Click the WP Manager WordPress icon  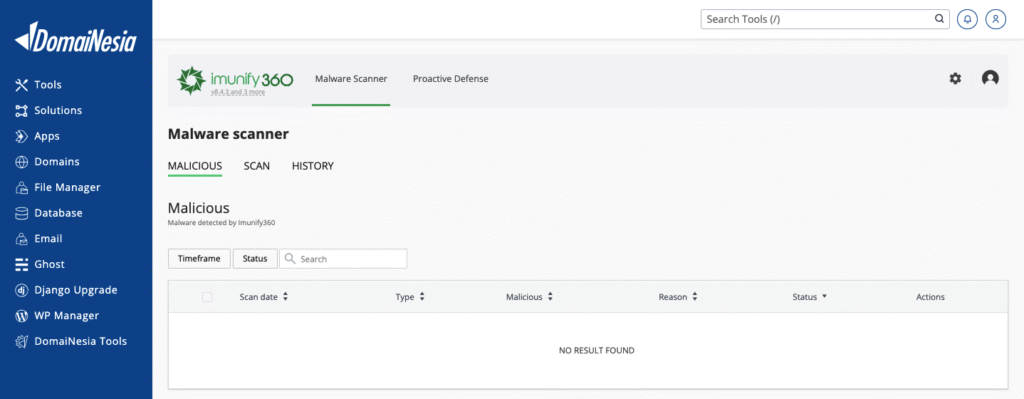(x=22, y=315)
